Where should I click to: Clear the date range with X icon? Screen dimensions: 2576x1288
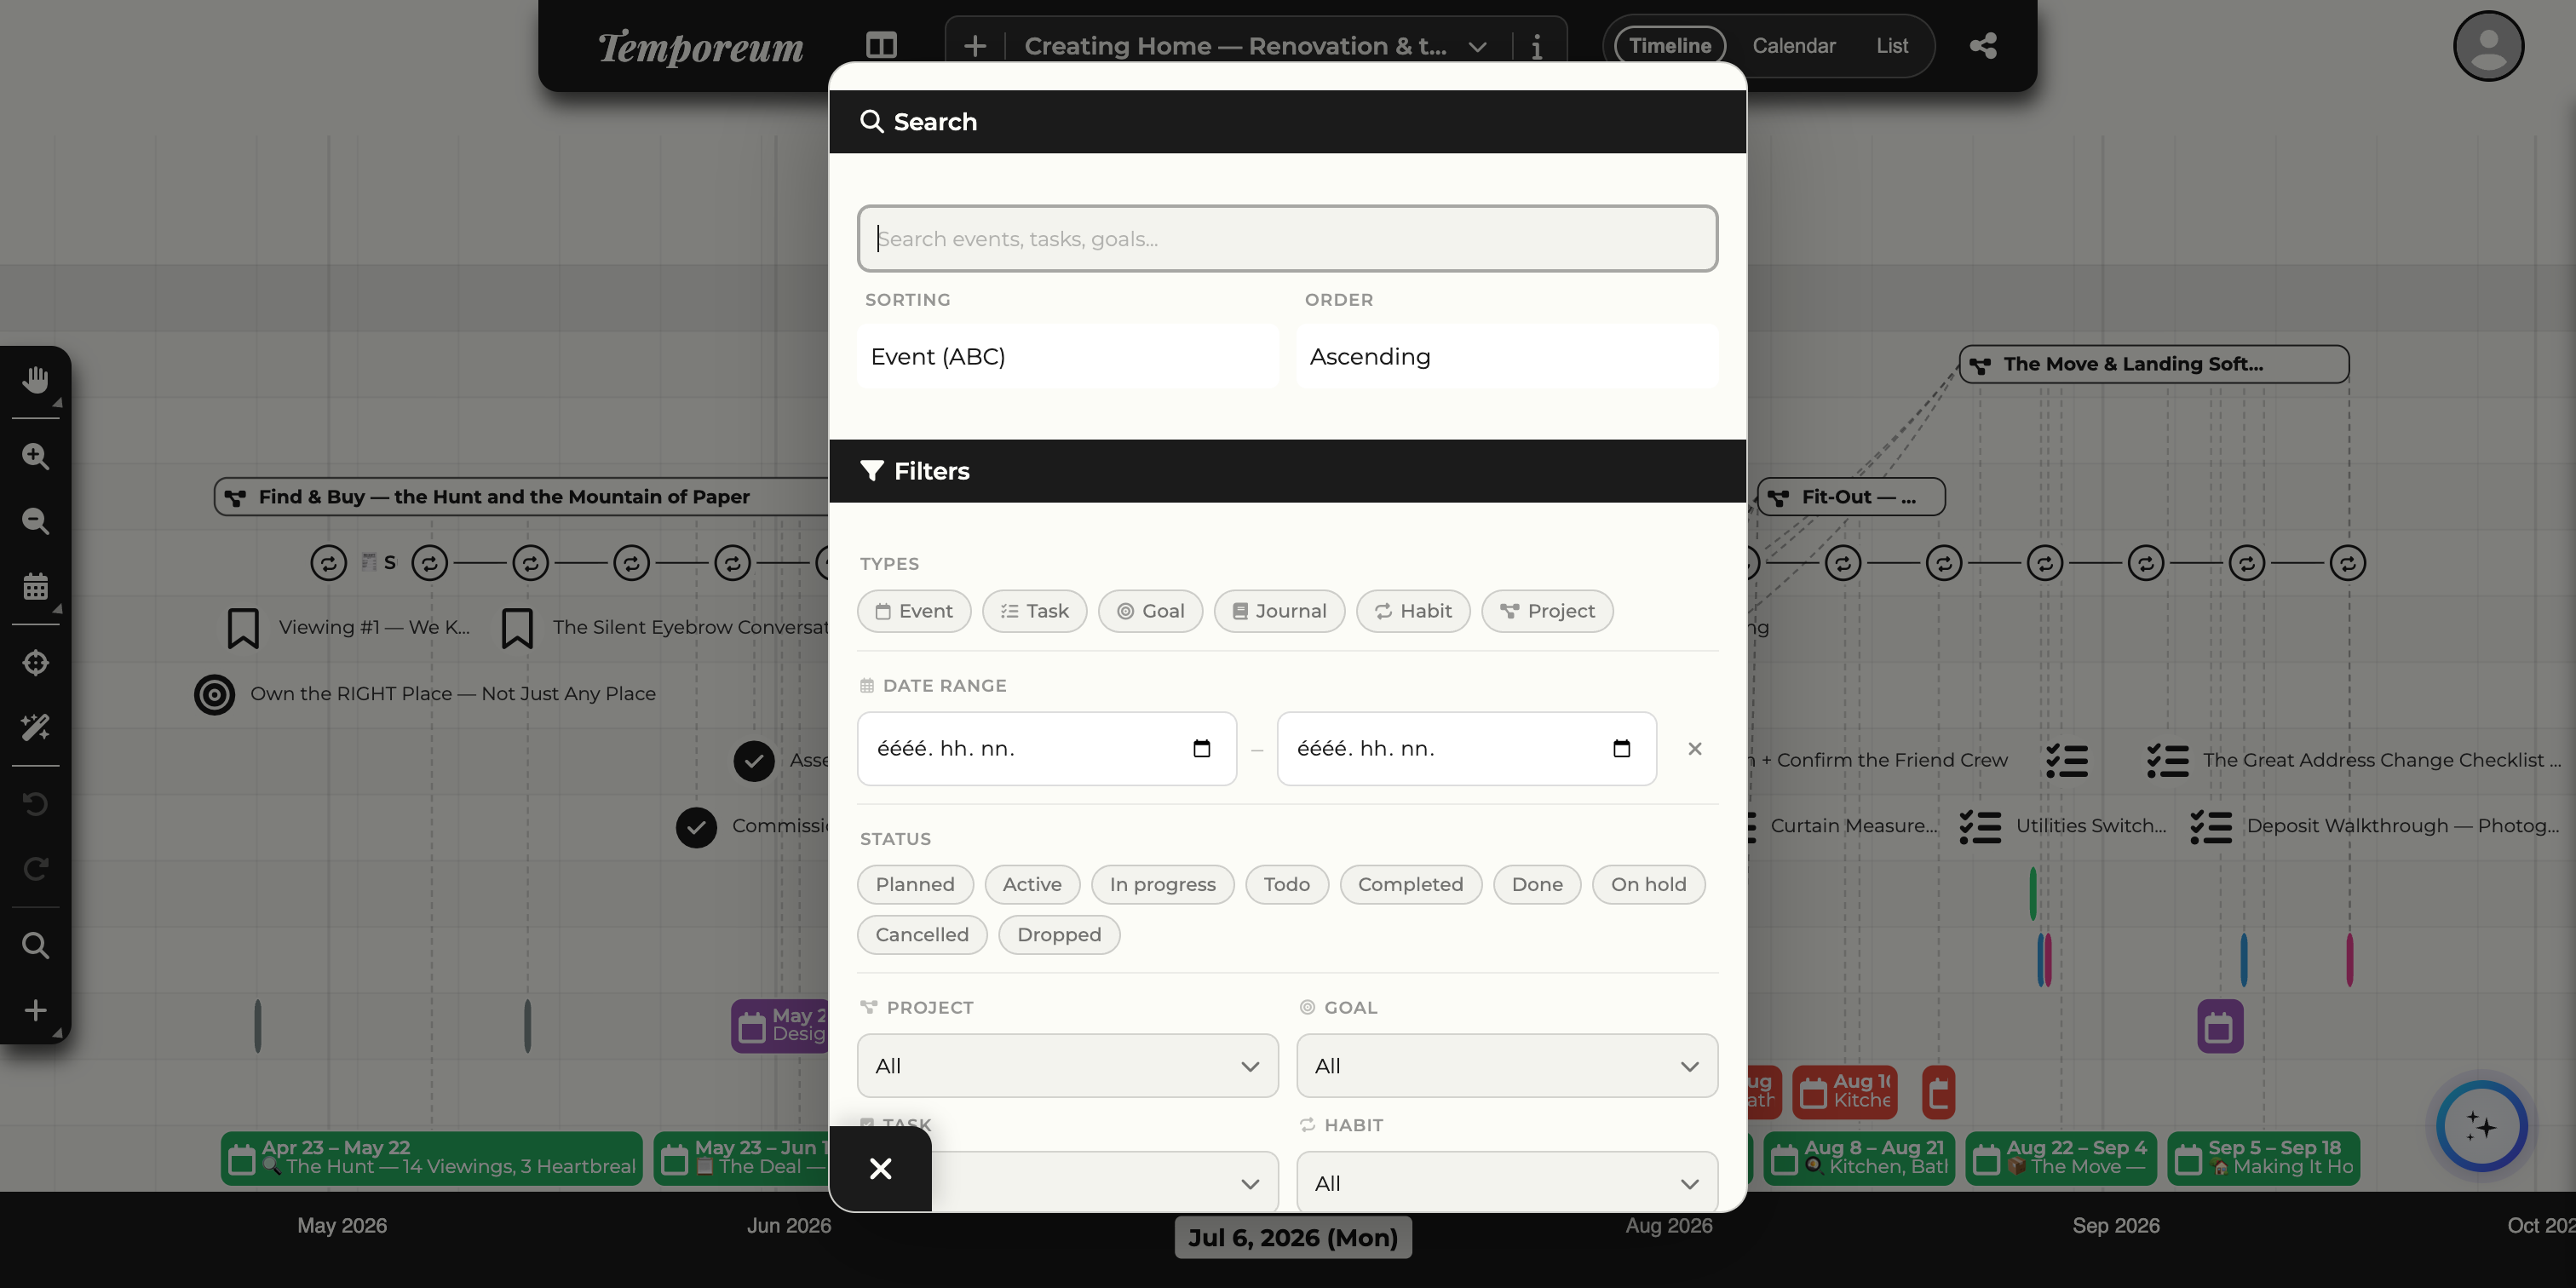[1695, 749]
